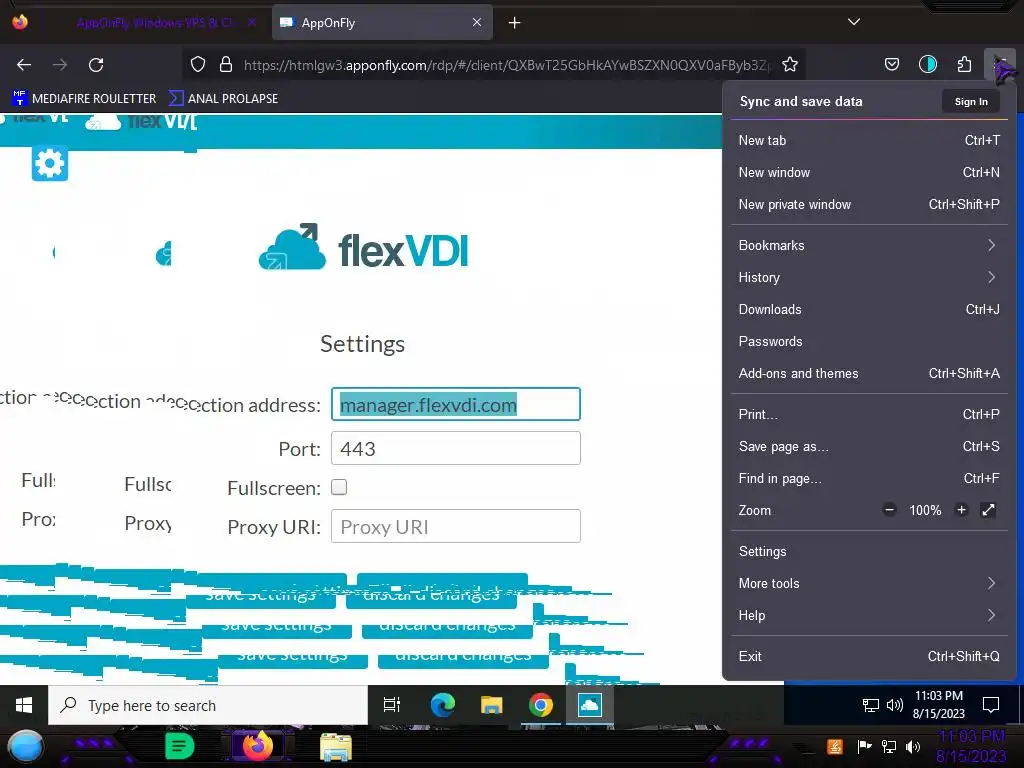Viewport: 1024px width, 768px height.
Task: Open the remote notification center icon
Action: [x=991, y=705]
